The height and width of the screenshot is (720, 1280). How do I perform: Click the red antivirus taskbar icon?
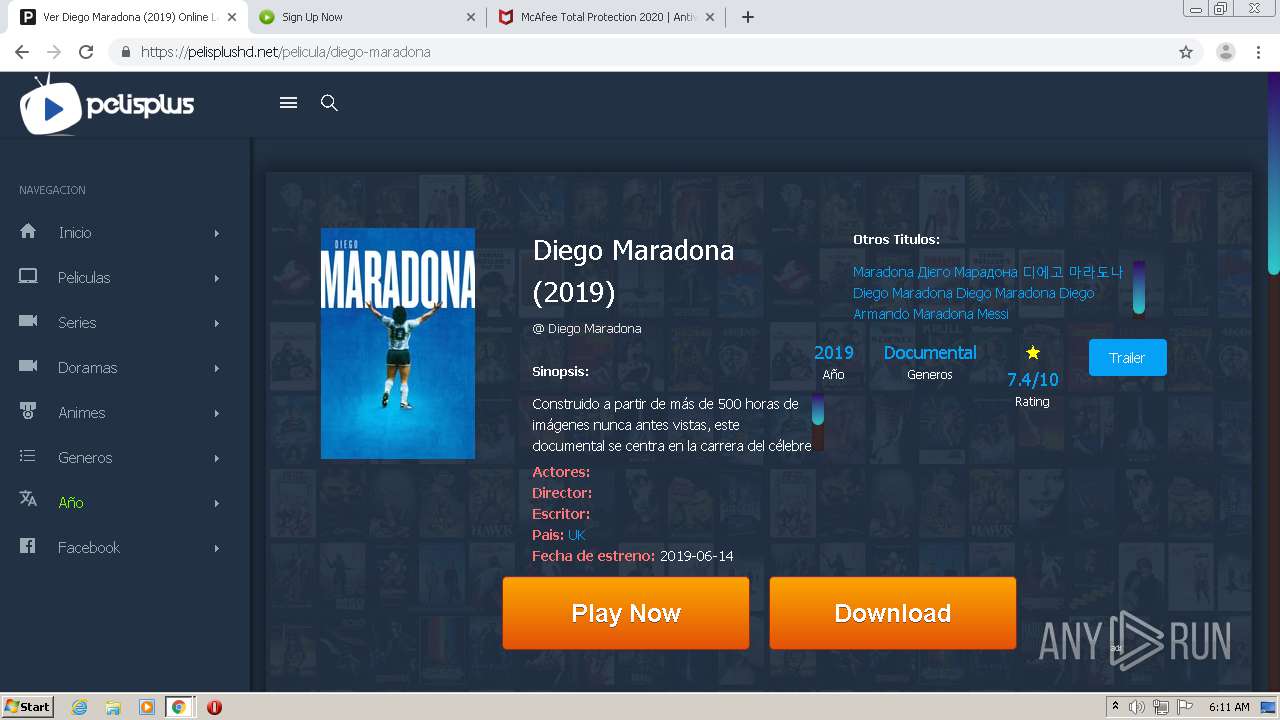click(x=214, y=707)
